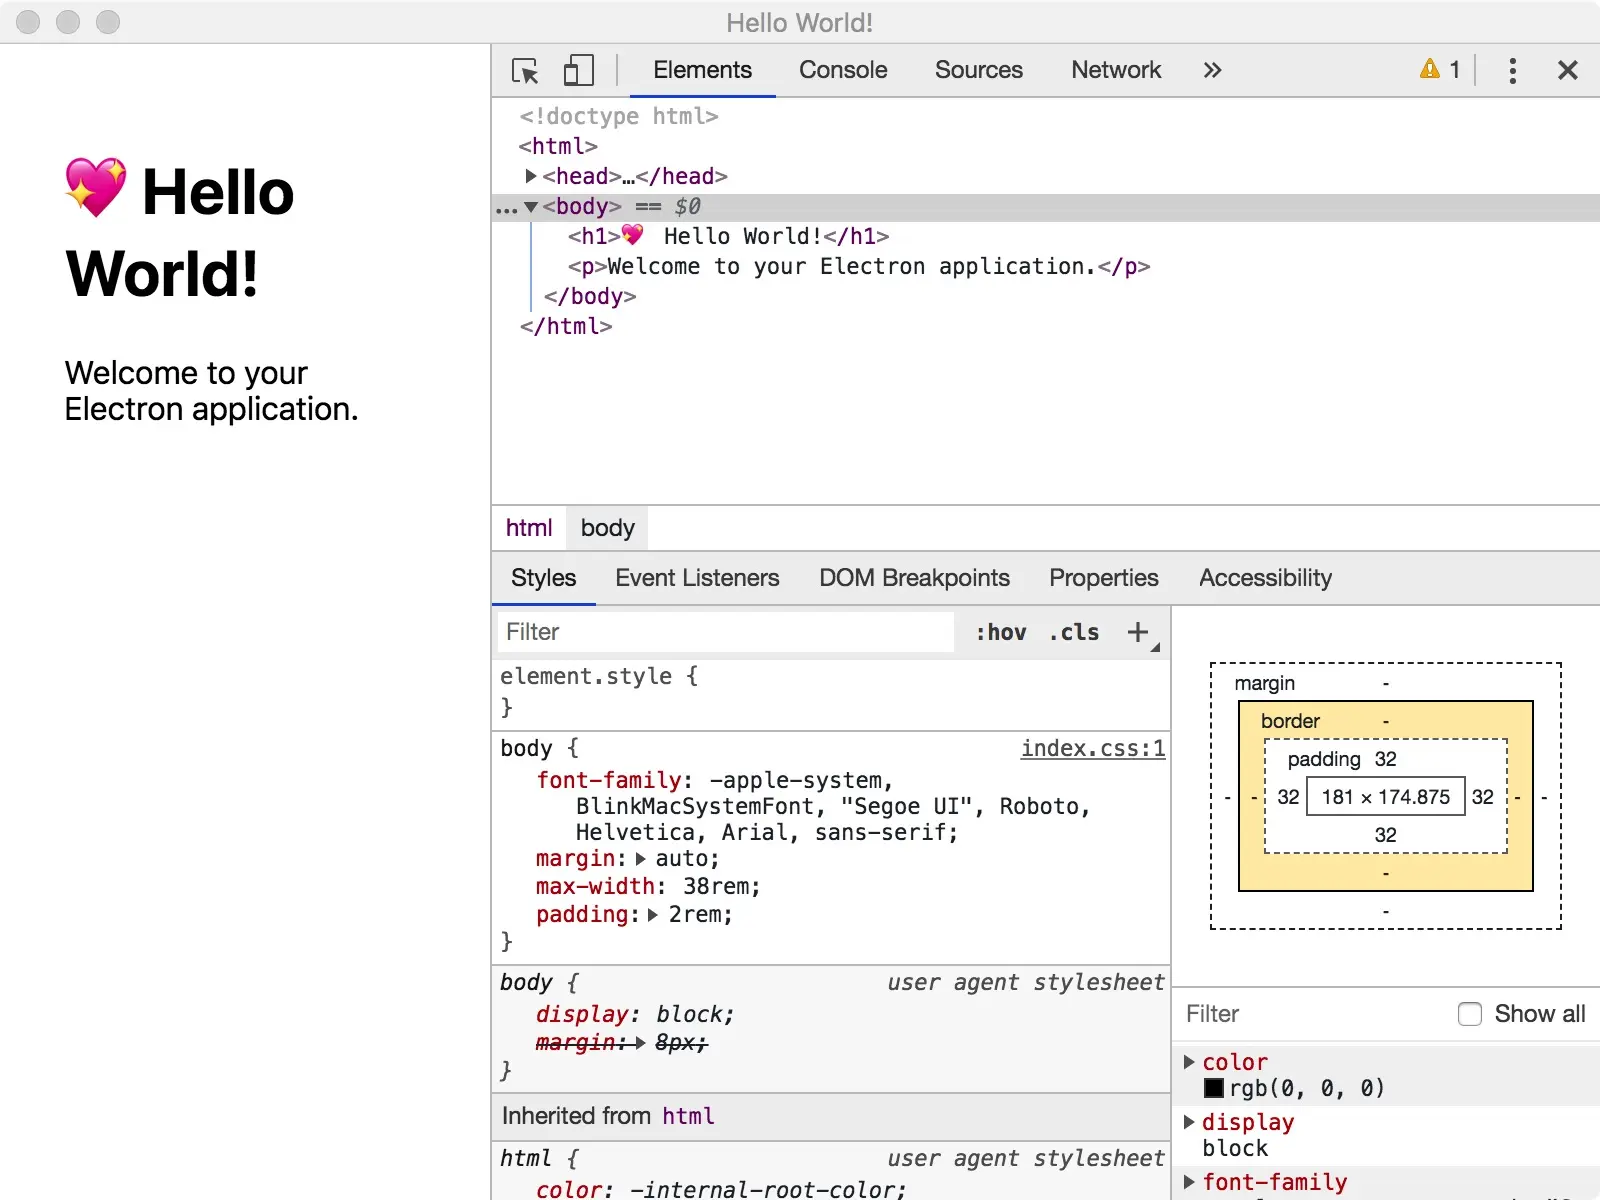Image resolution: width=1600 pixels, height=1200 pixels.
Task: Click the border label in box model
Action: click(1290, 721)
